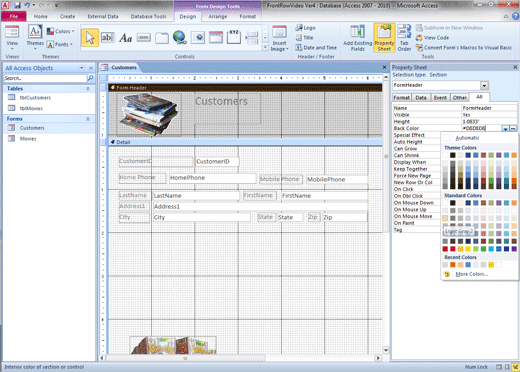Choose the Label control (Aa) tool

pos(126,38)
